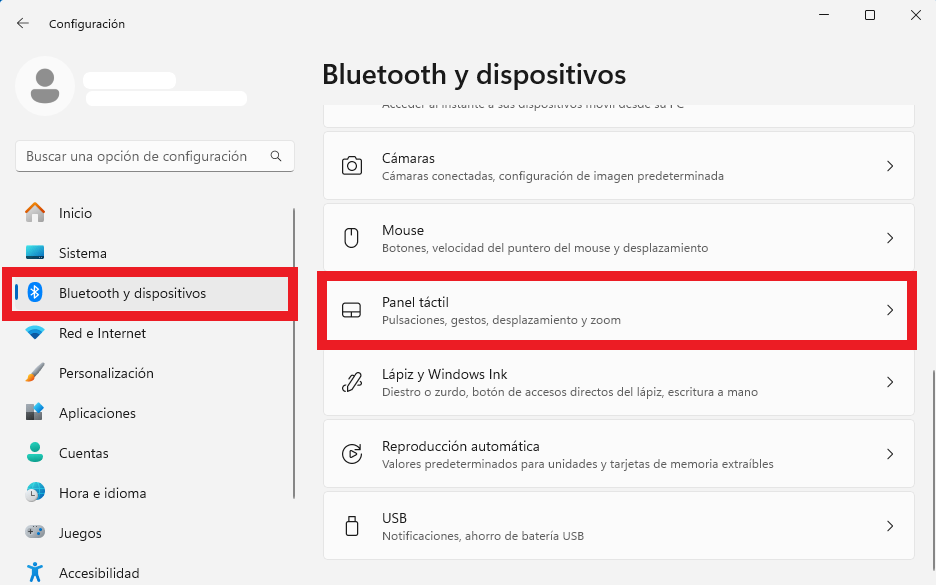This screenshot has width=936, height=585.
Task: Open Accesibilidad settings section
Action: [99, 573]
